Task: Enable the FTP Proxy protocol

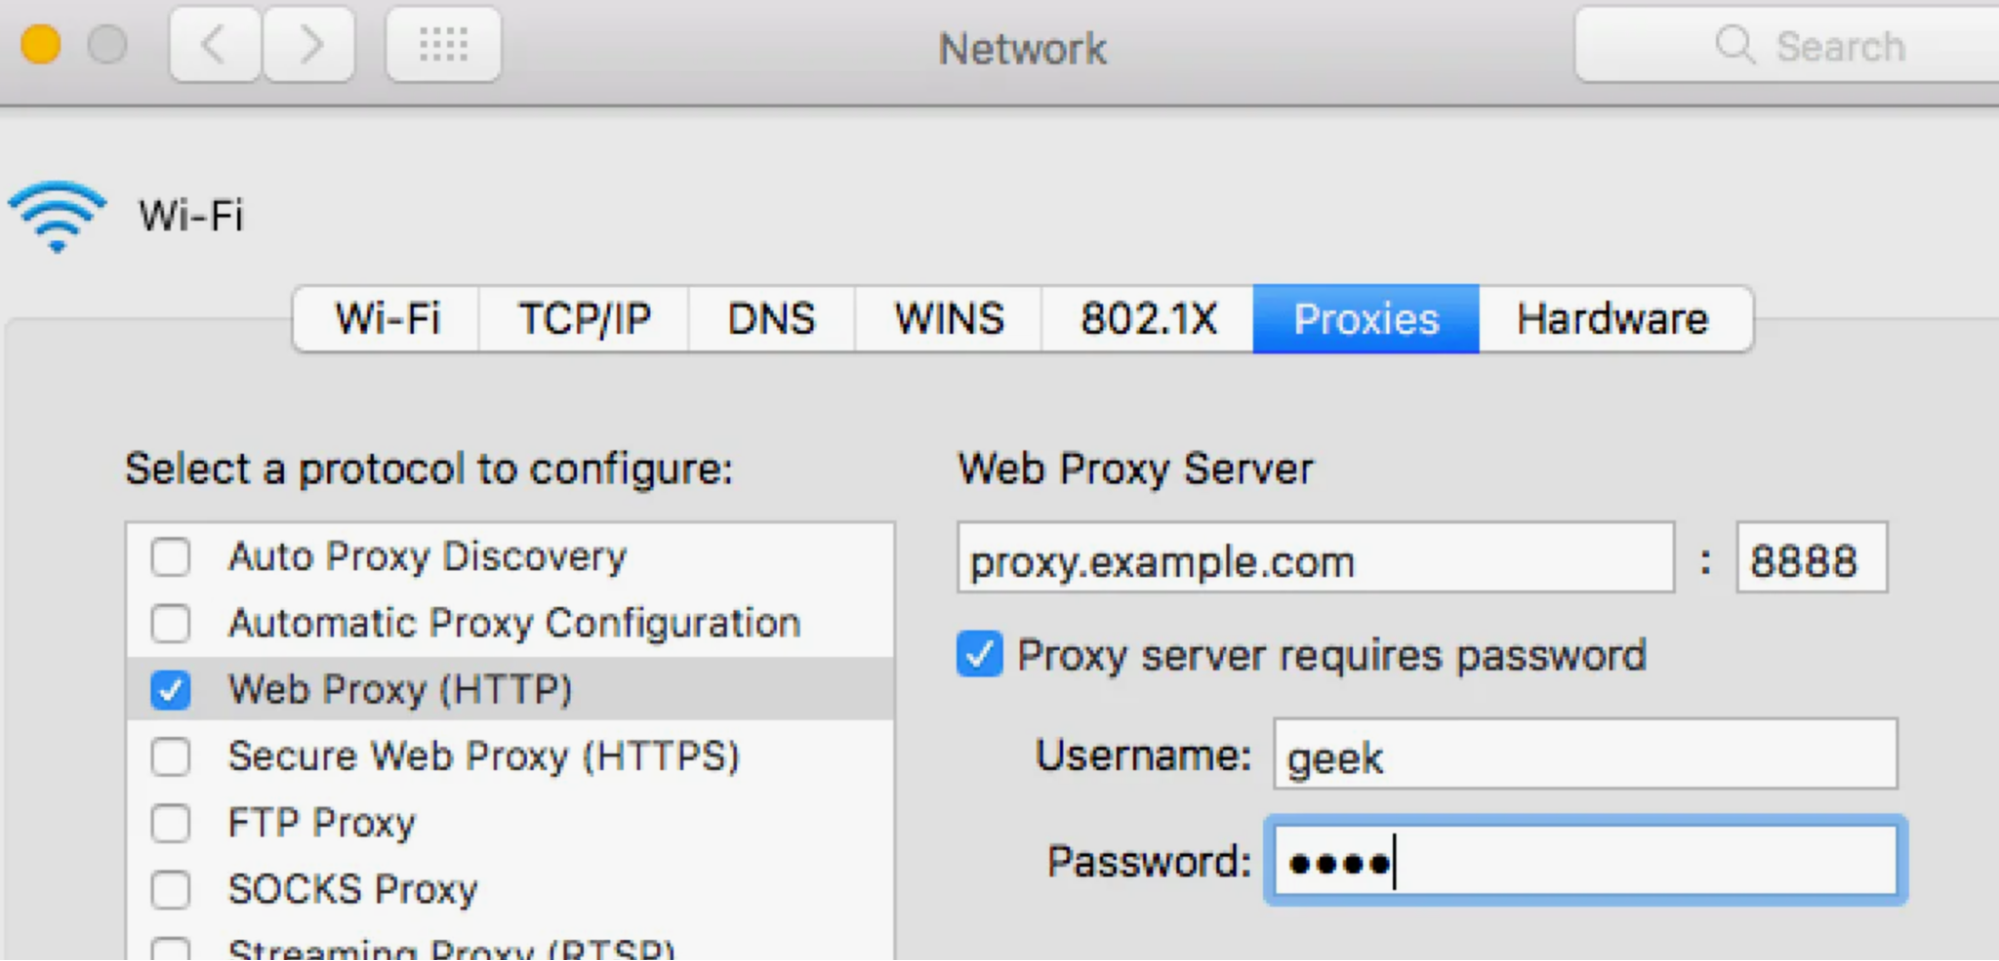Action: [x=170, y=823]
